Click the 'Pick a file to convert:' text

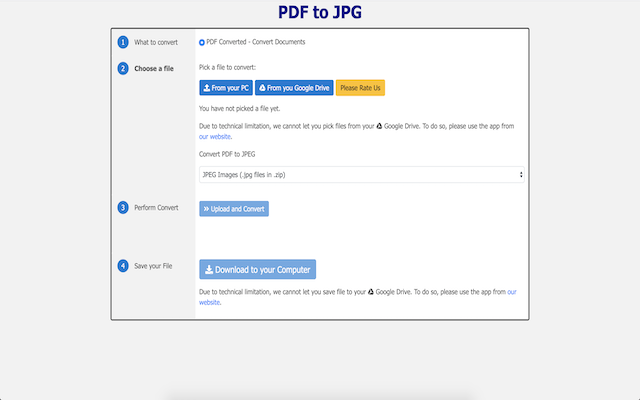(227, 67)
